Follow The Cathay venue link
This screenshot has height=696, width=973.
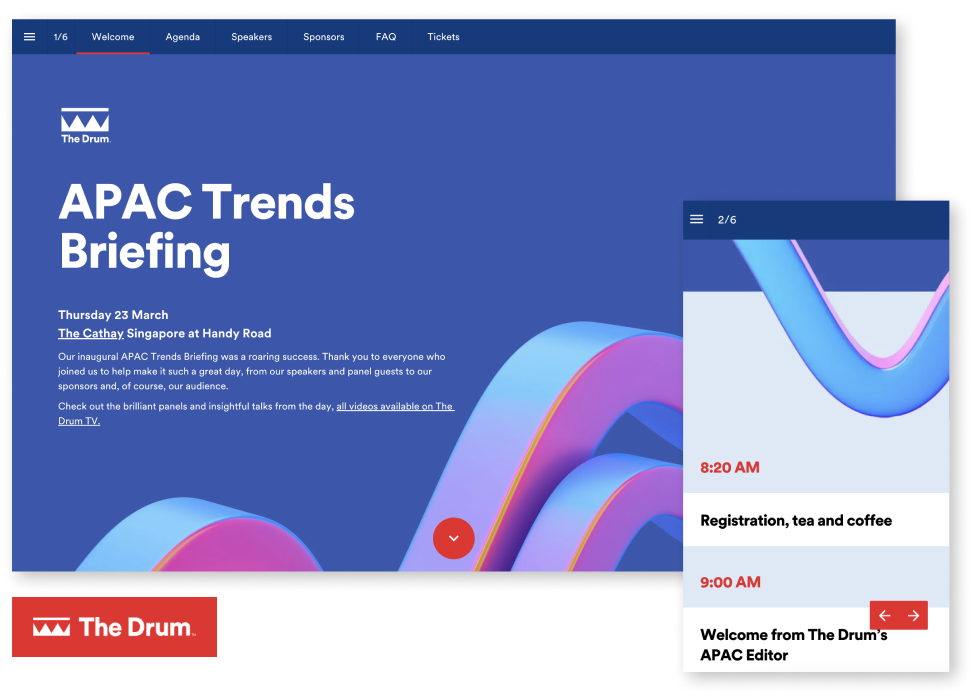click(91, 334)
